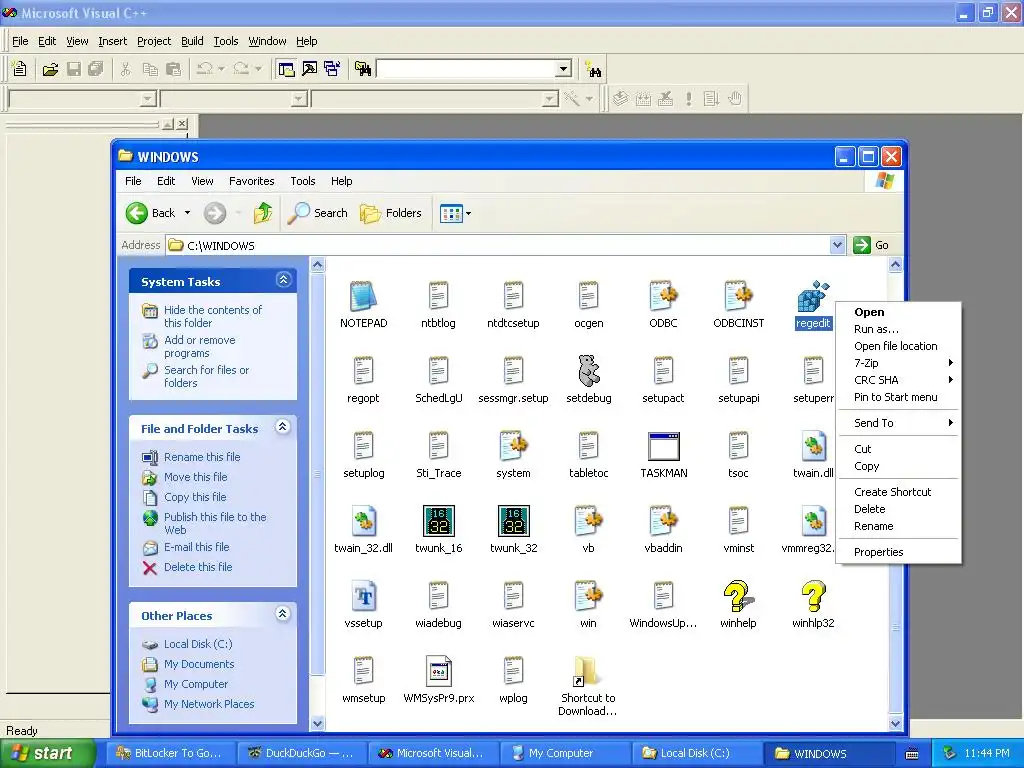The image size is (1024, 768).
Task: Click the Search button in Explorer toolbar
Action: pos(318,213)
